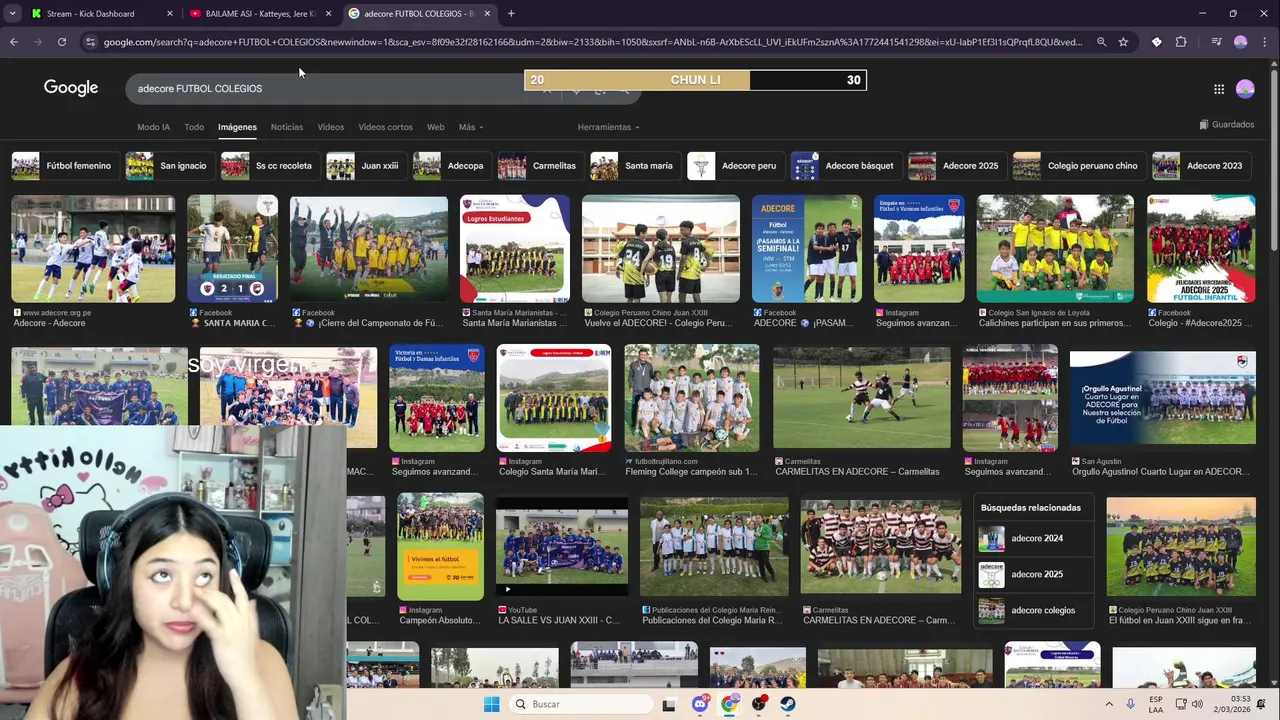Open Vuelve el ADECORE Juan XXIII image
The image size is (1280, 720).
(661, 249)
